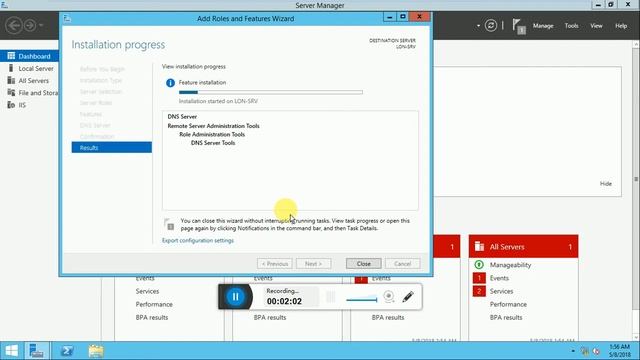
Task: Show hidden system tray icons
Action: (x=573, y=351)
